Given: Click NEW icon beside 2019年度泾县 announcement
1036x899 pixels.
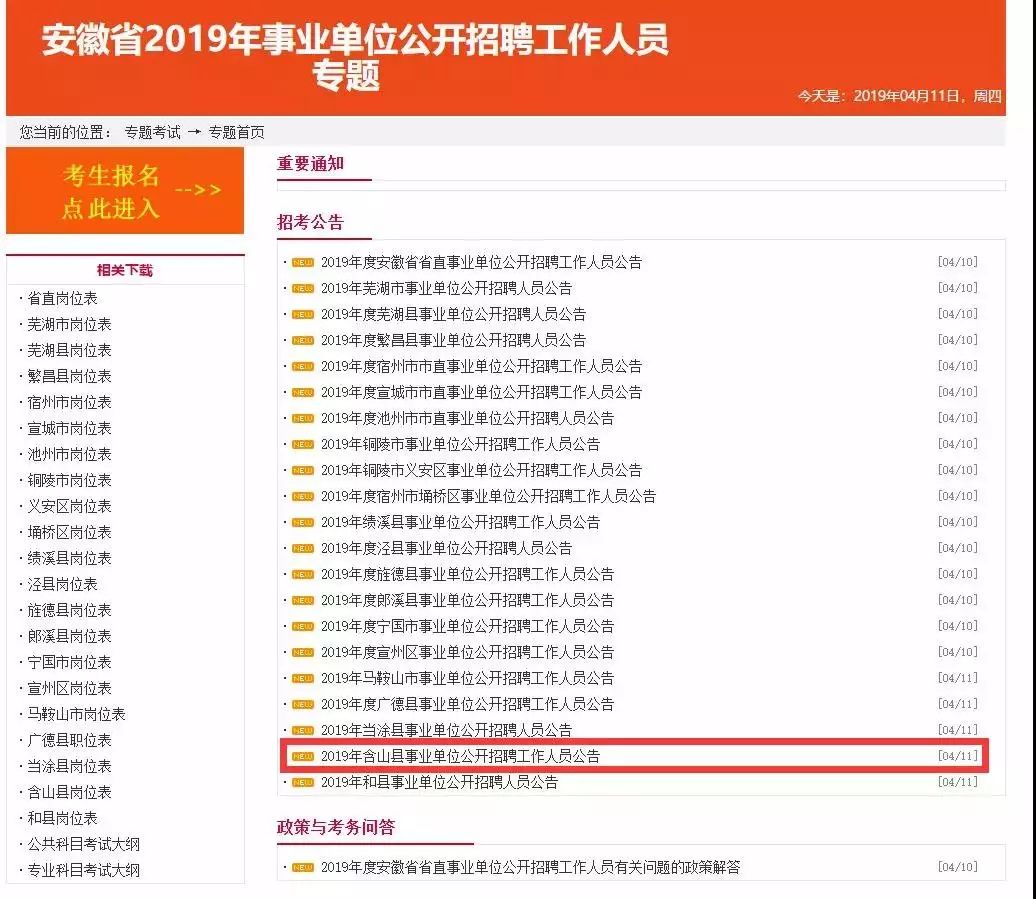Looking at the screenshot, I should coord(302,548).
